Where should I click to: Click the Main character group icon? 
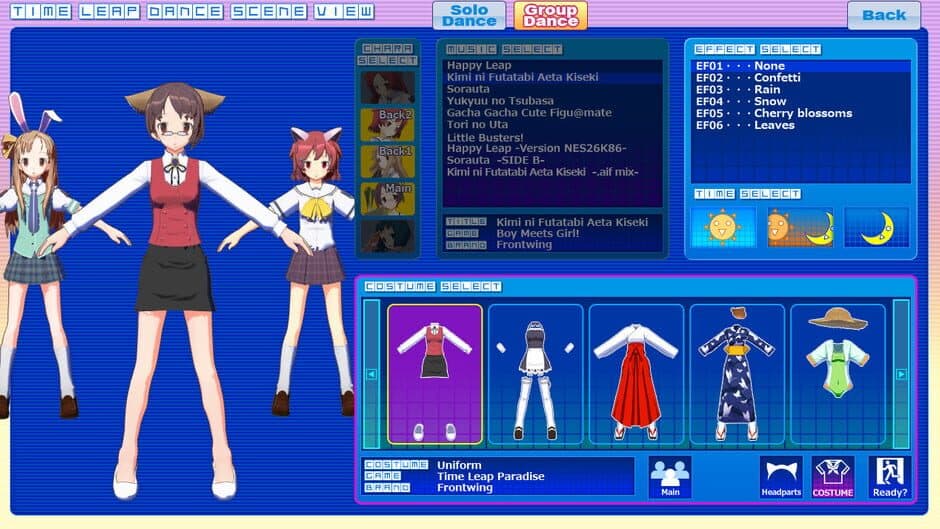670,477
